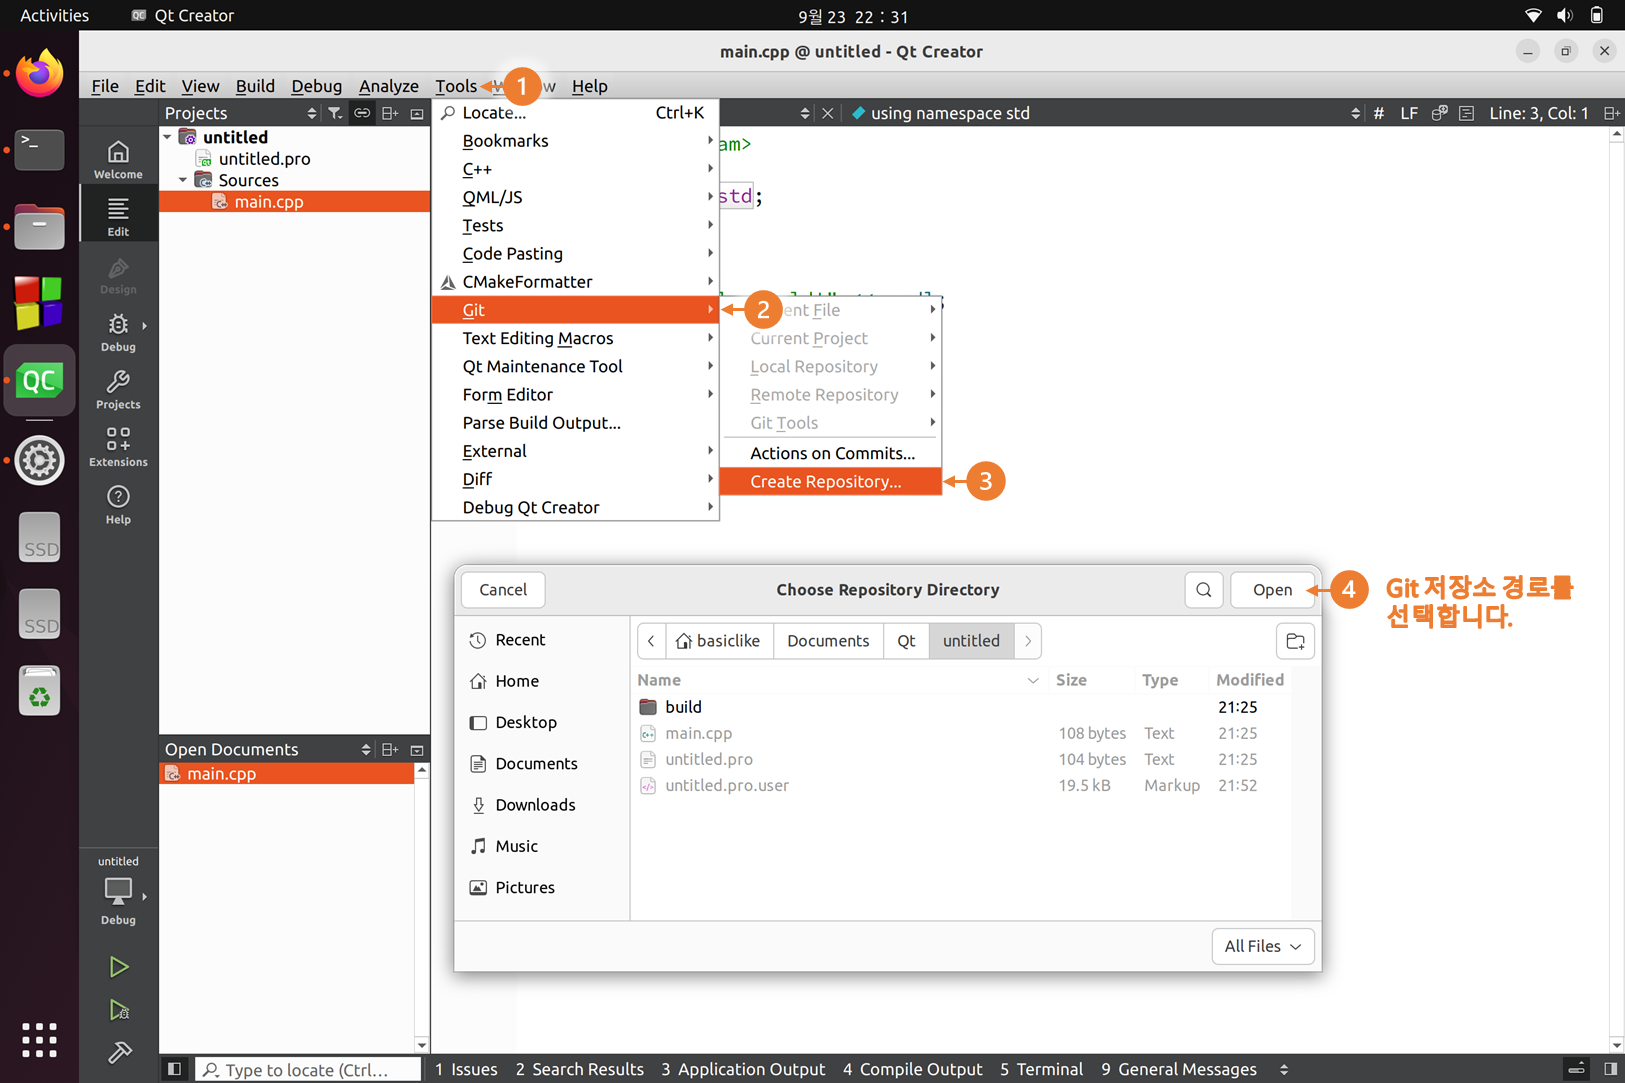Image resolution: width=1625 pixels, height=1083 pixels.
Task: Open the Projects mode
Action: (x=118, y=390)
